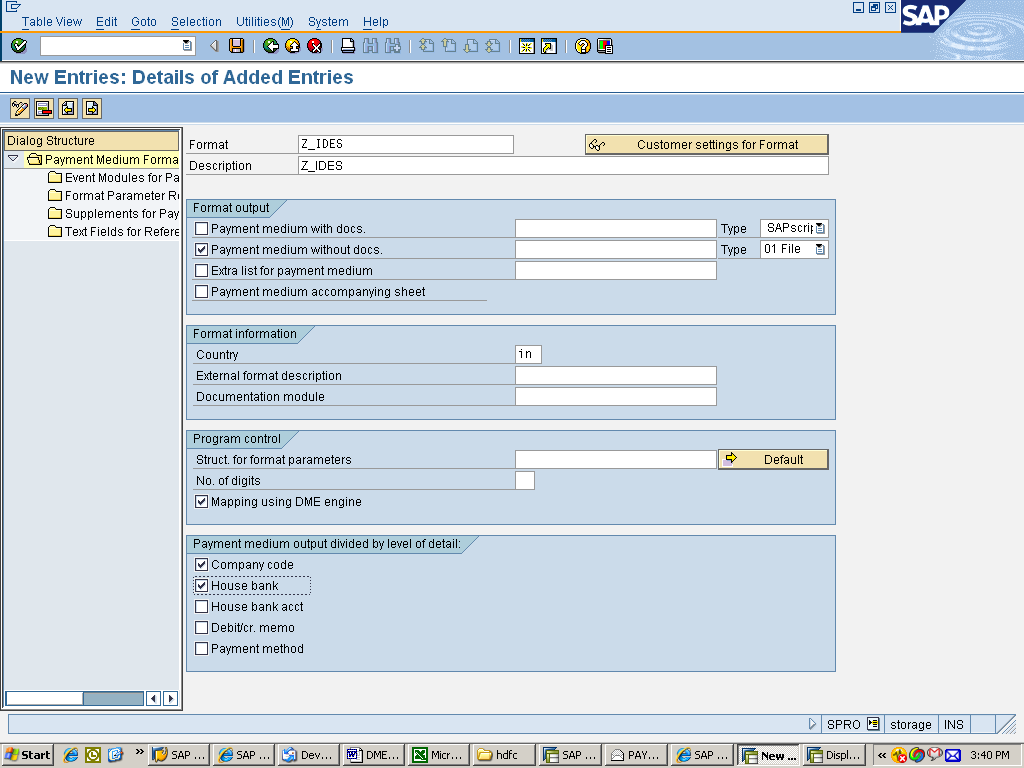
Task: Check Payment medium accompanying sheet
Action: tap(202, 291)
